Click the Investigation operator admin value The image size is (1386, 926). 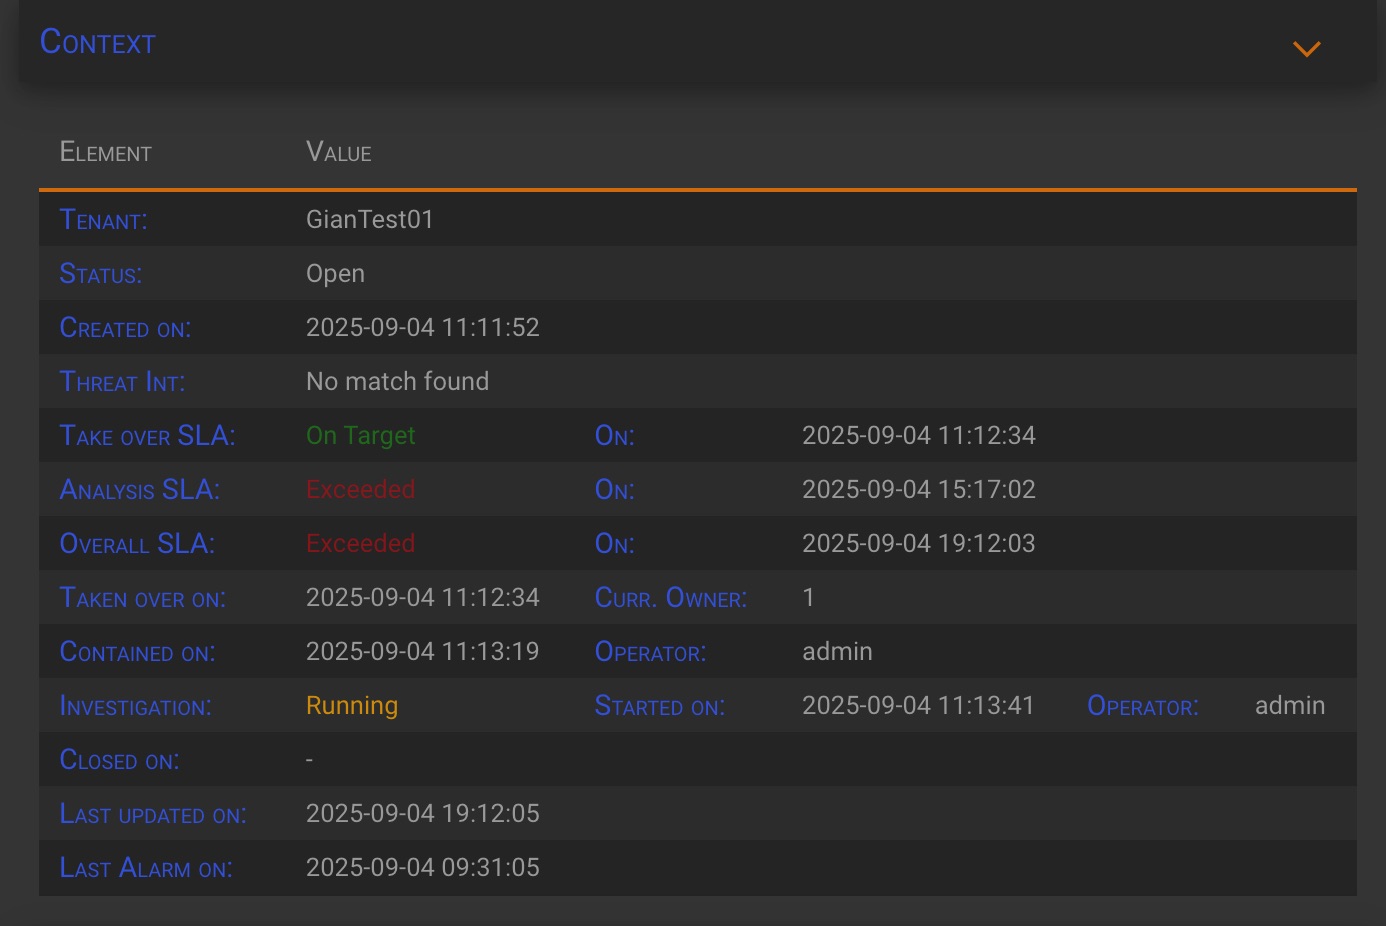coord(1289,706)
